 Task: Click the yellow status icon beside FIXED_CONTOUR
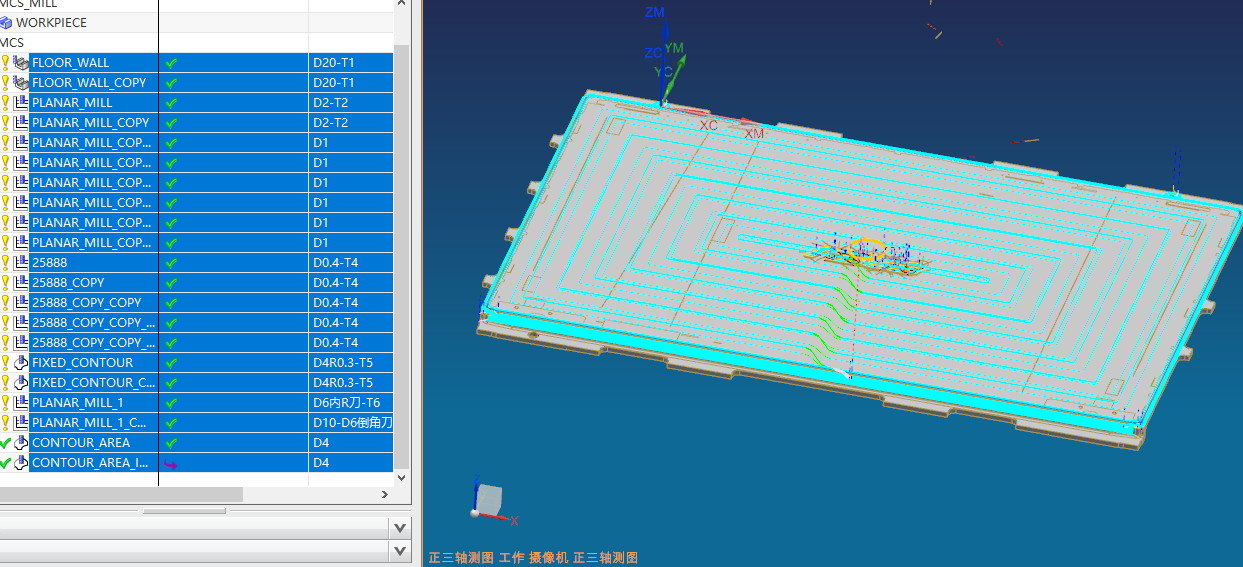click(x=5, y=362)
